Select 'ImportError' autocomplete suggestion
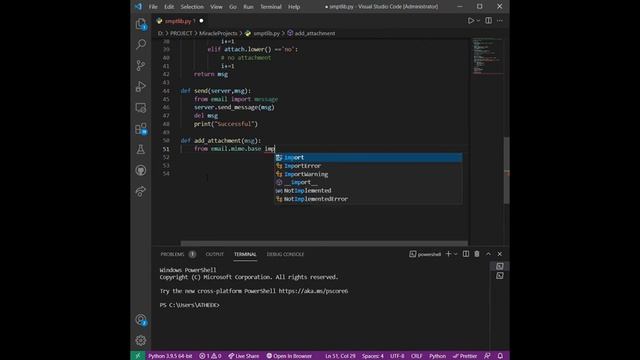Image resolution: width=640 pixels, height=360 pixels. pyautogui.click(x=368, y=166)
